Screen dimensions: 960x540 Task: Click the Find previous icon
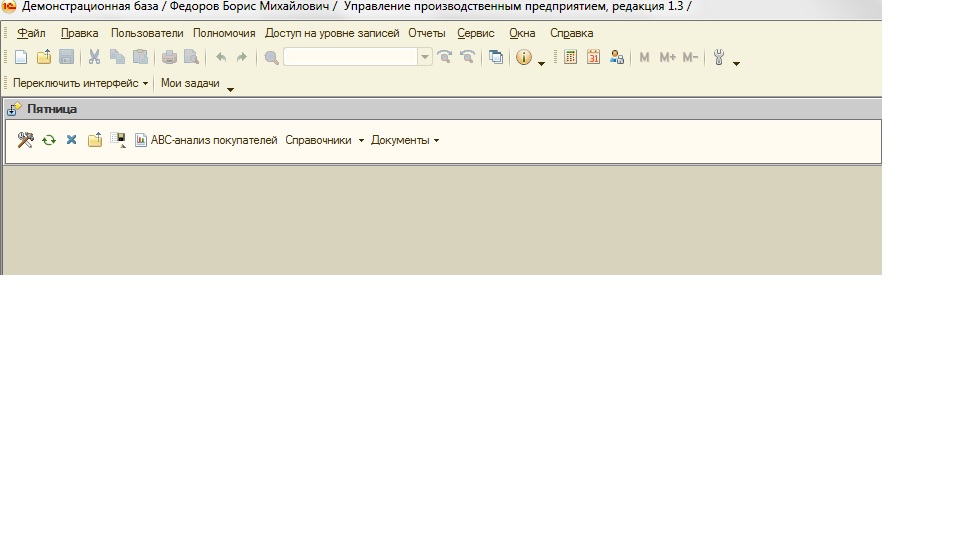tap(468, 58)
